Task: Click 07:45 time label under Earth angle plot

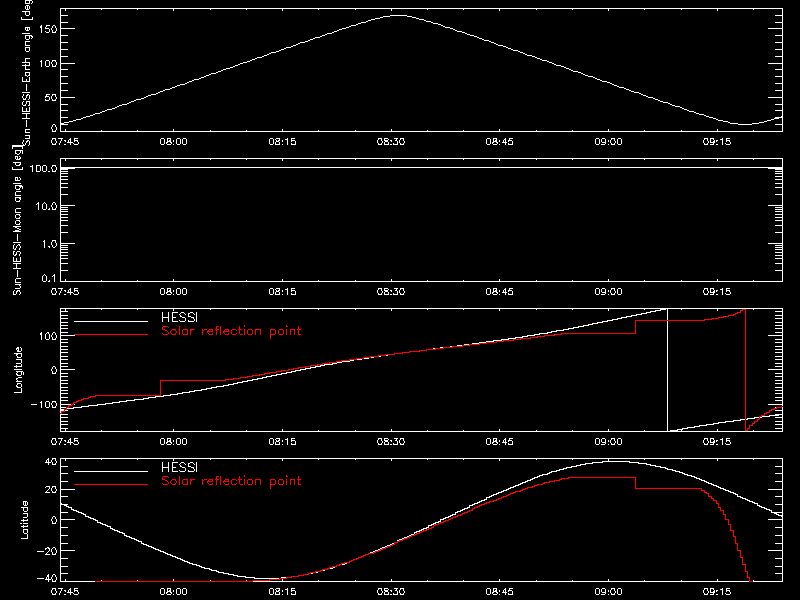Action: pos(65,141)
